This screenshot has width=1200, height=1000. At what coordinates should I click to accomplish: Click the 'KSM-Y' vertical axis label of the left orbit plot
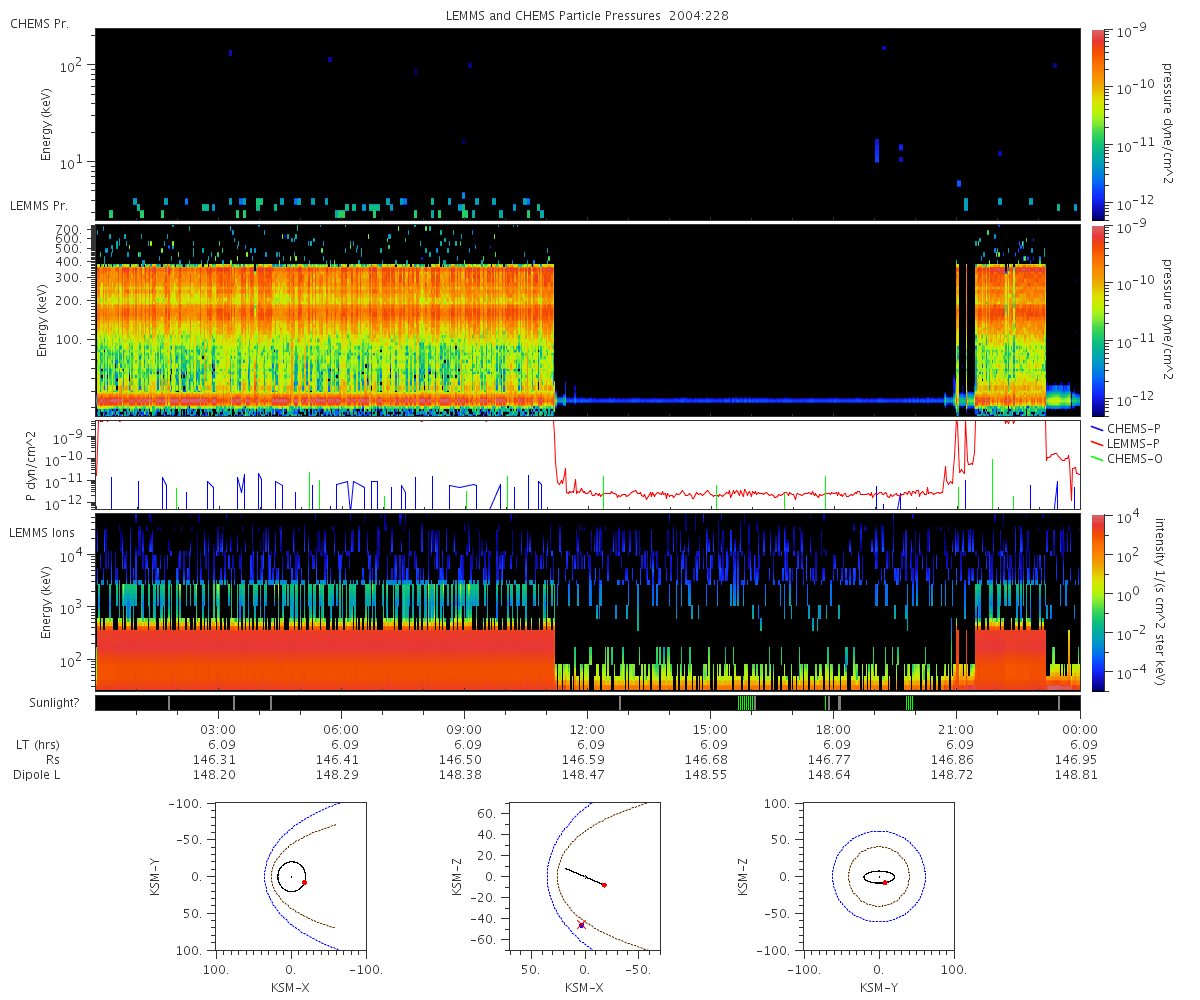click(x=157, y=876)
